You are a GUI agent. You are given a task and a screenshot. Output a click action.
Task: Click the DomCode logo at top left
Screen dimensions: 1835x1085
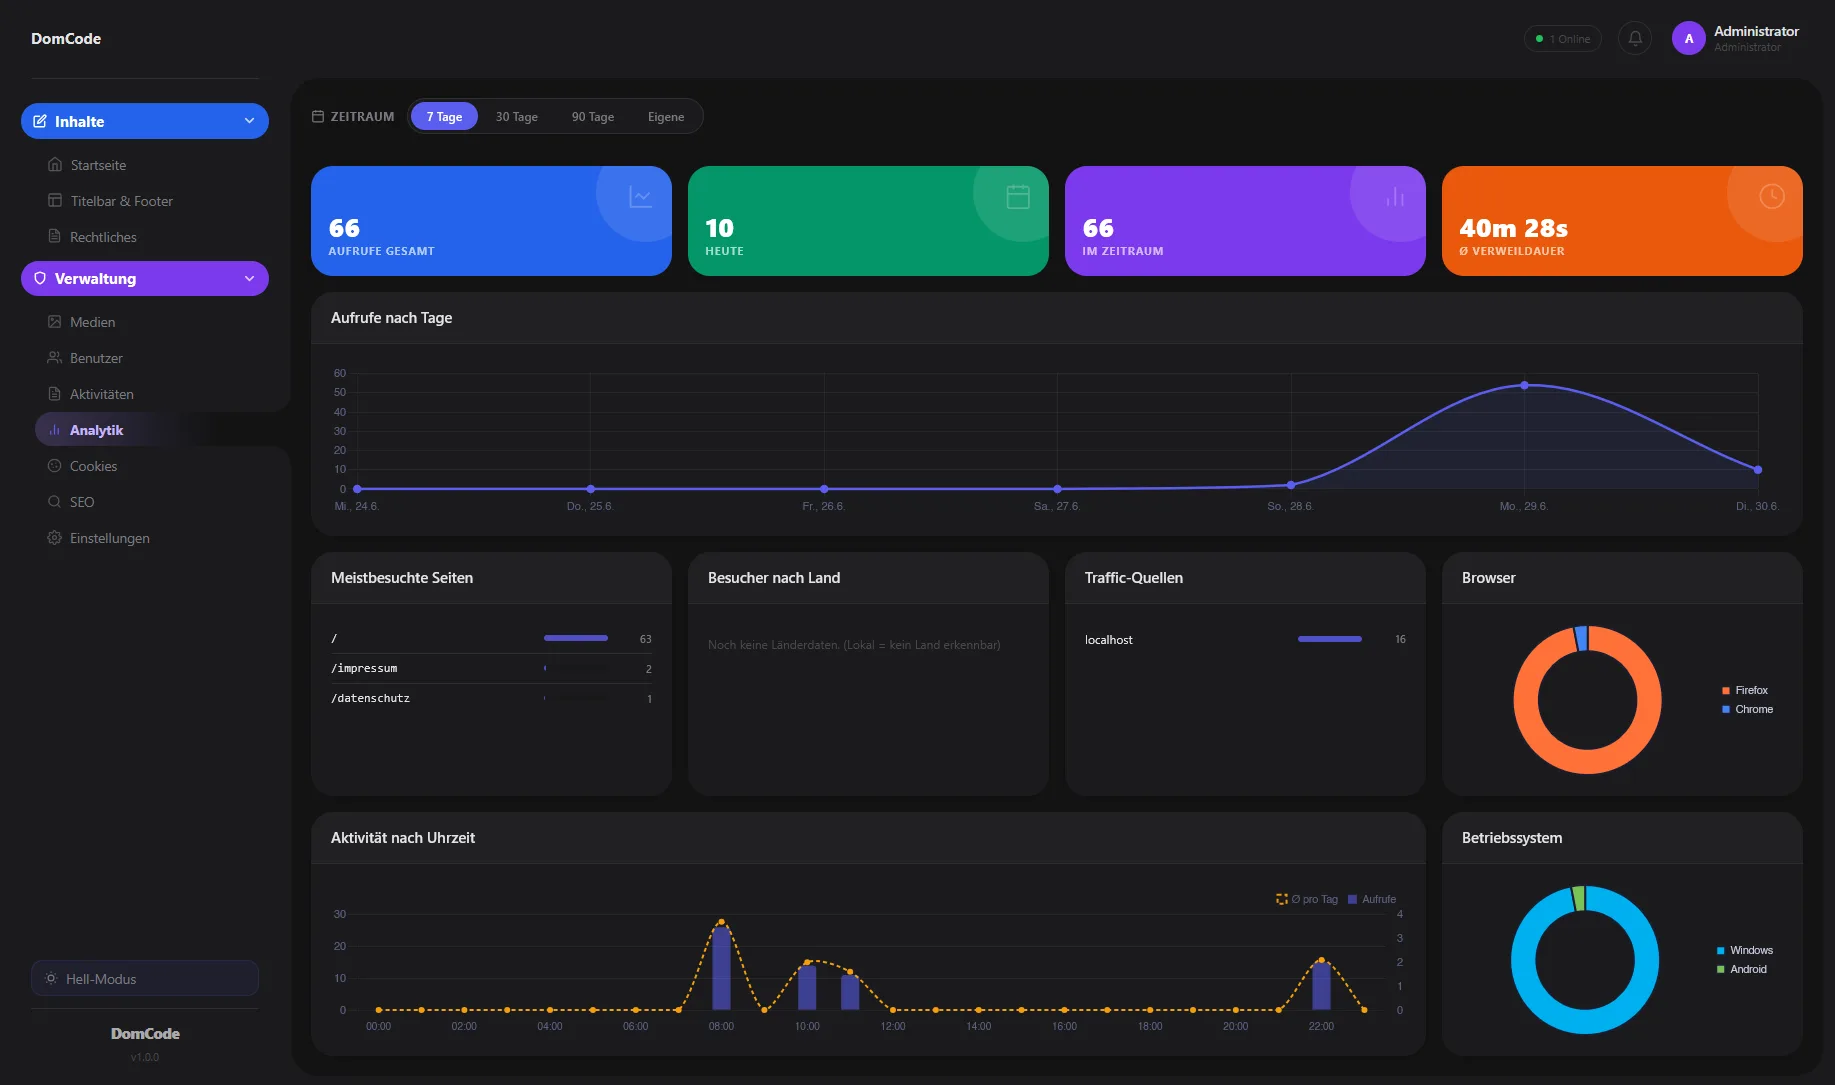pyautogui.click(x=66, y=39)
